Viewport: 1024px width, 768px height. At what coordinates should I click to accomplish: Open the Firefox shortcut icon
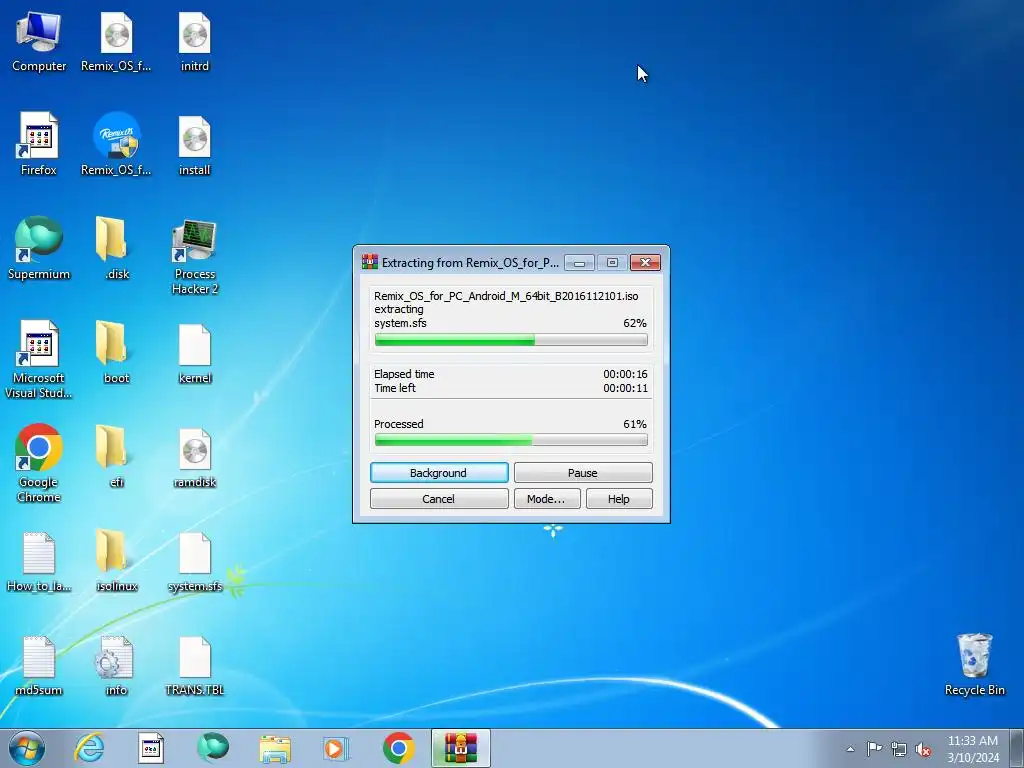pyautogui.click(x=39, y=145)
